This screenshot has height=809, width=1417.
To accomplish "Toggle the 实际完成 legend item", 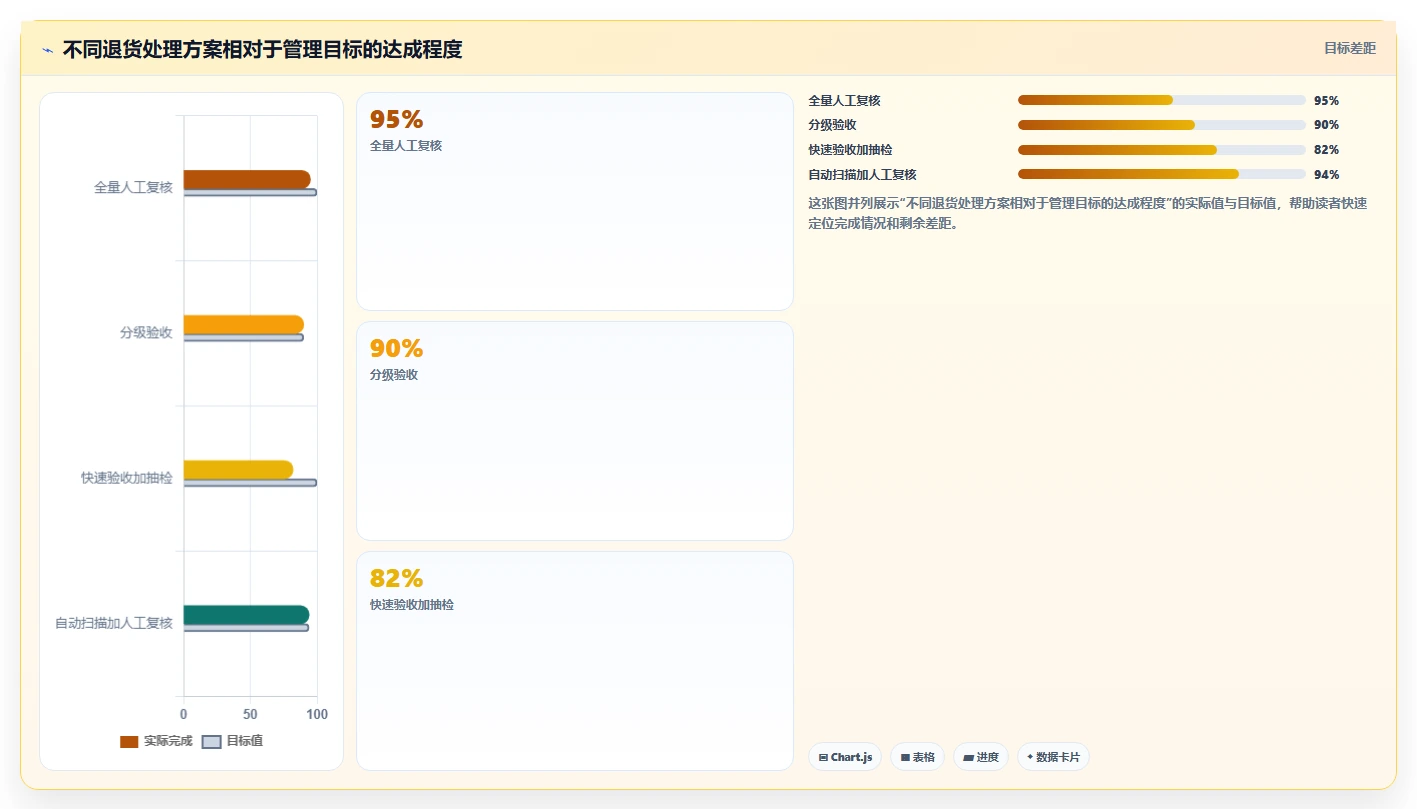I will [156, 741].
